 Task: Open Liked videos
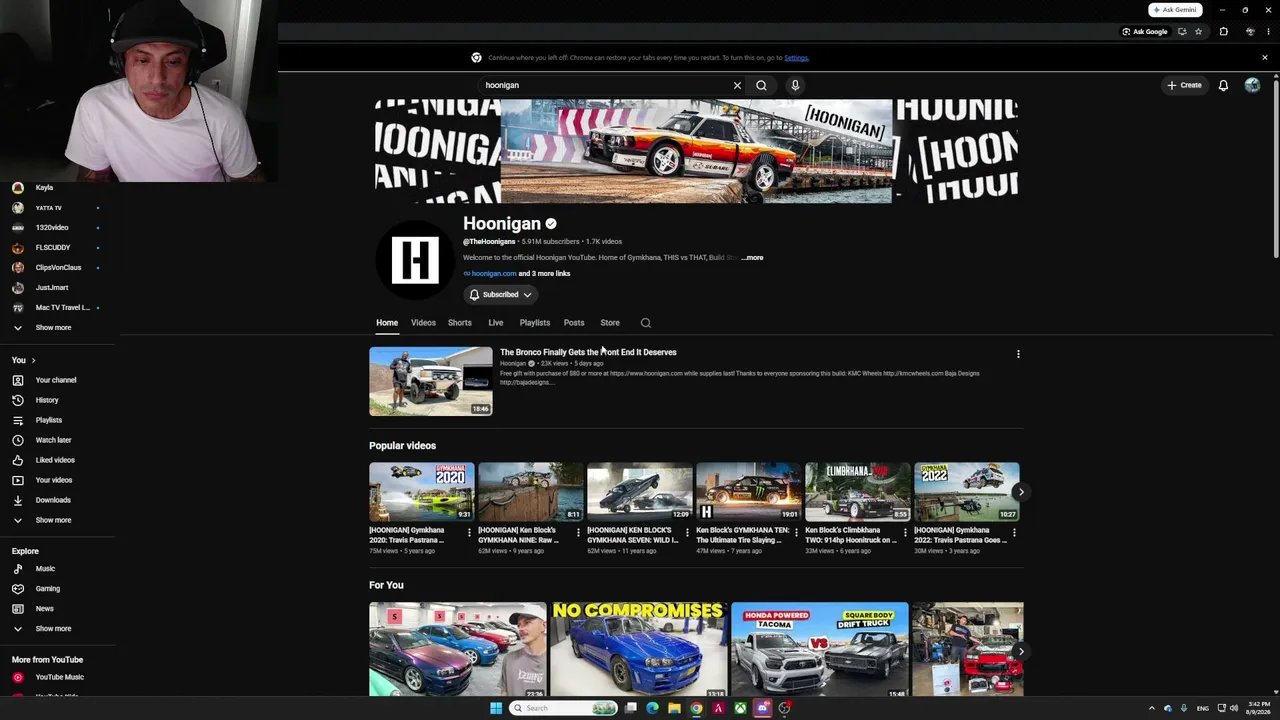pos(55,460)
